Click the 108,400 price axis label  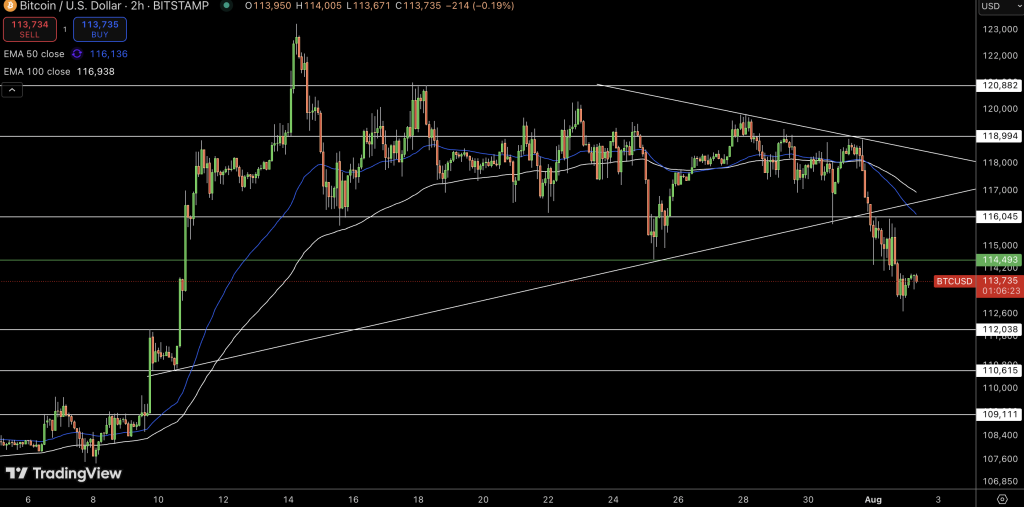1000,434
